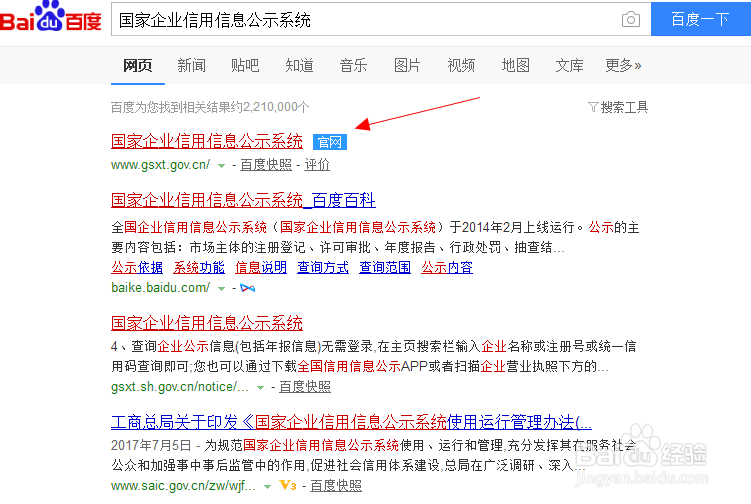Screen dimensions: 751x504
Task: Switch to the 图片 tab
Action: point(407,65)
